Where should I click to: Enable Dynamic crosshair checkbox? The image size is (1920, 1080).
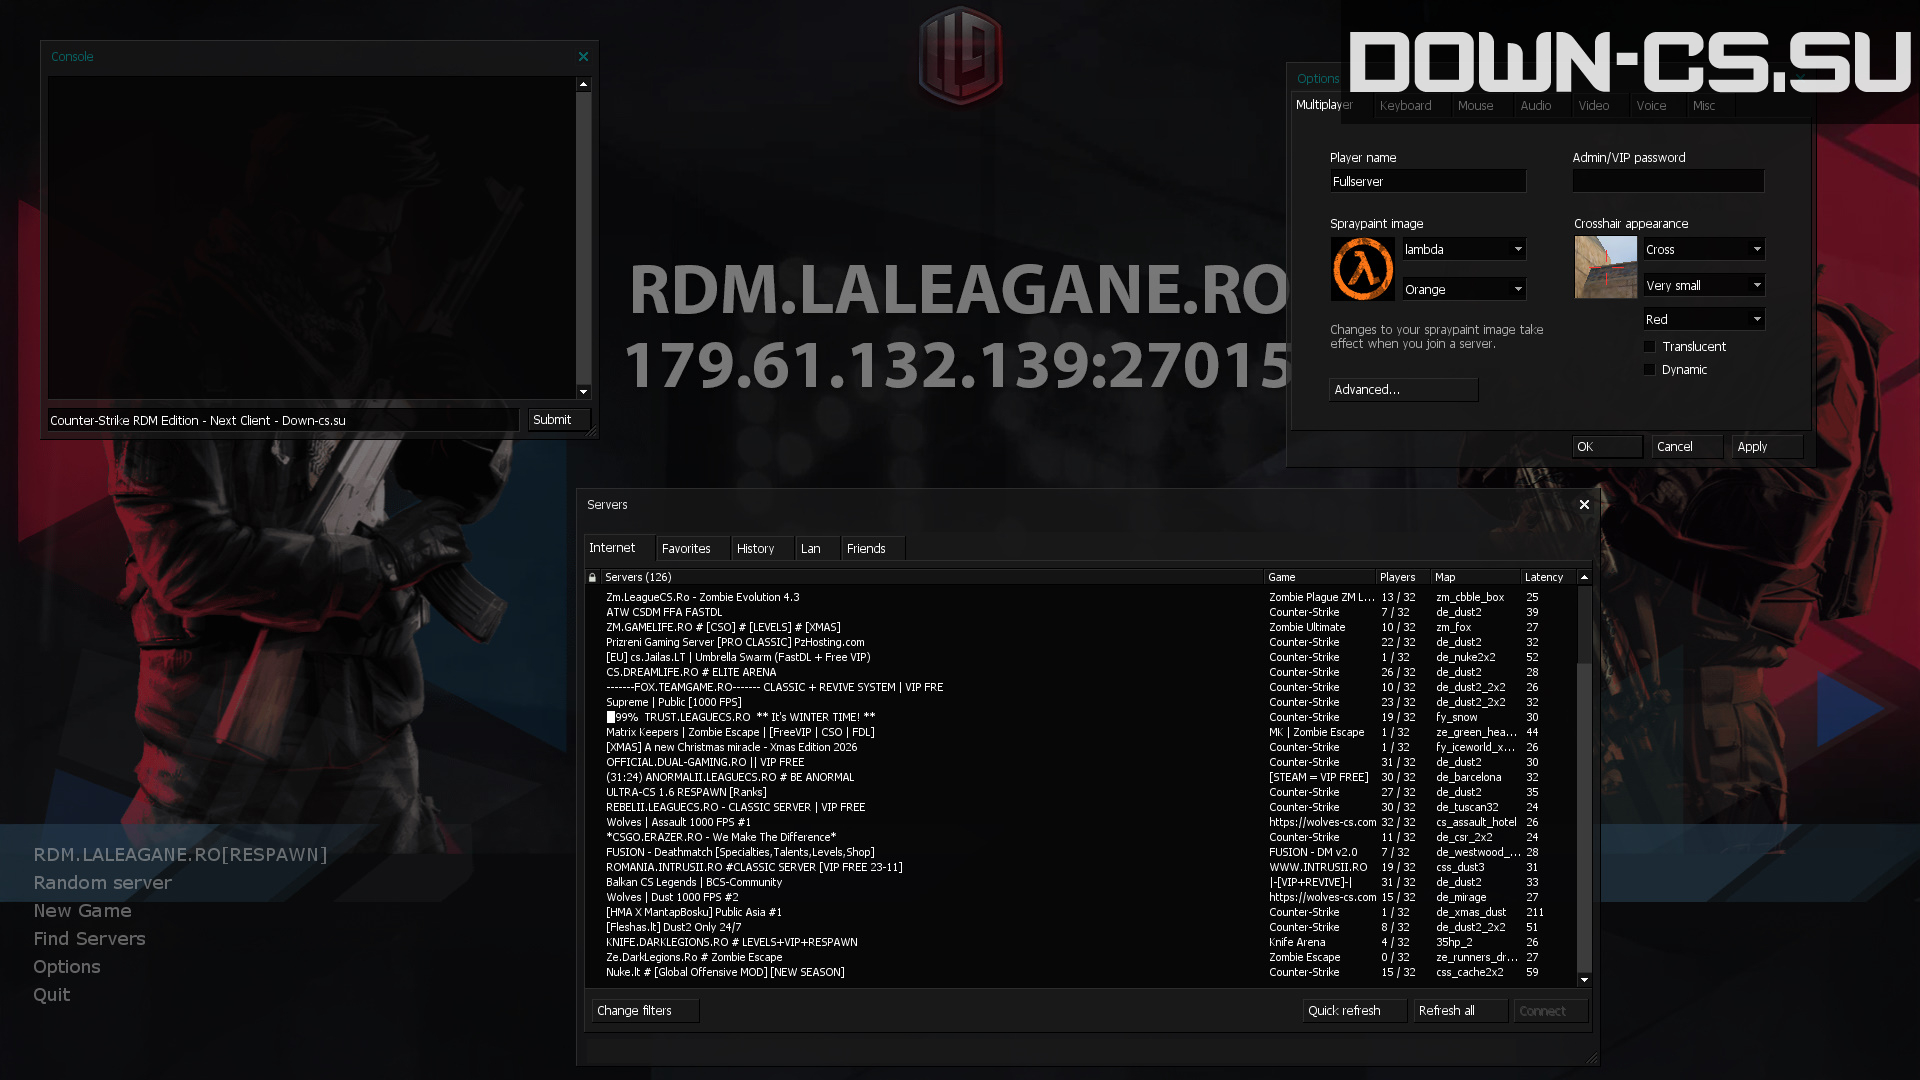(x=1649, y=370)
